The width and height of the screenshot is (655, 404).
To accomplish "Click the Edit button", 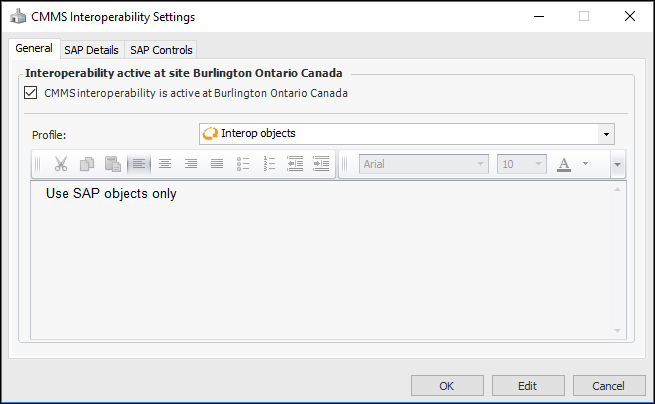I will point(528,386).
